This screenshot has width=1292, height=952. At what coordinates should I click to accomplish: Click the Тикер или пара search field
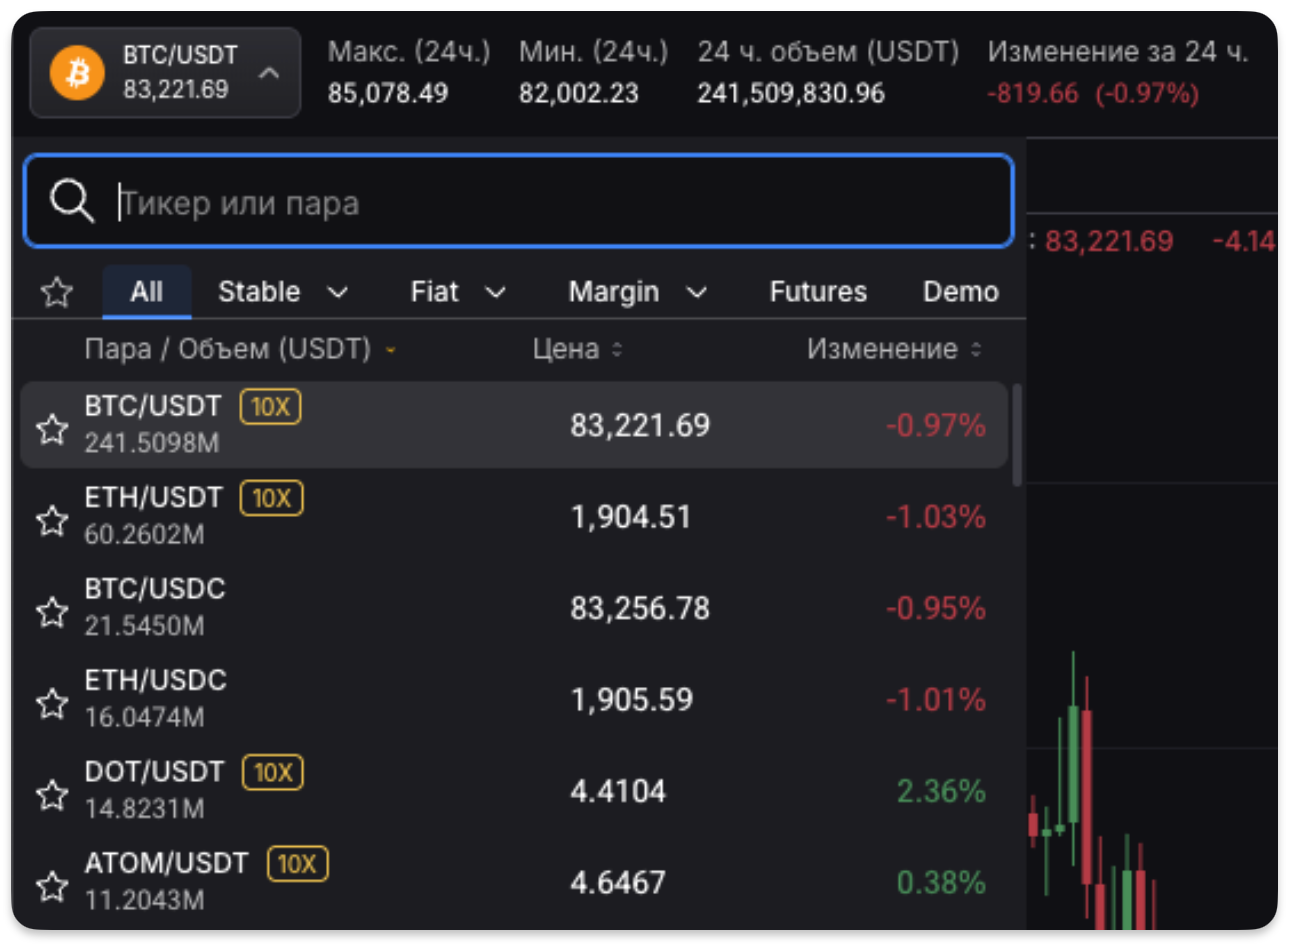pos(560,202)
